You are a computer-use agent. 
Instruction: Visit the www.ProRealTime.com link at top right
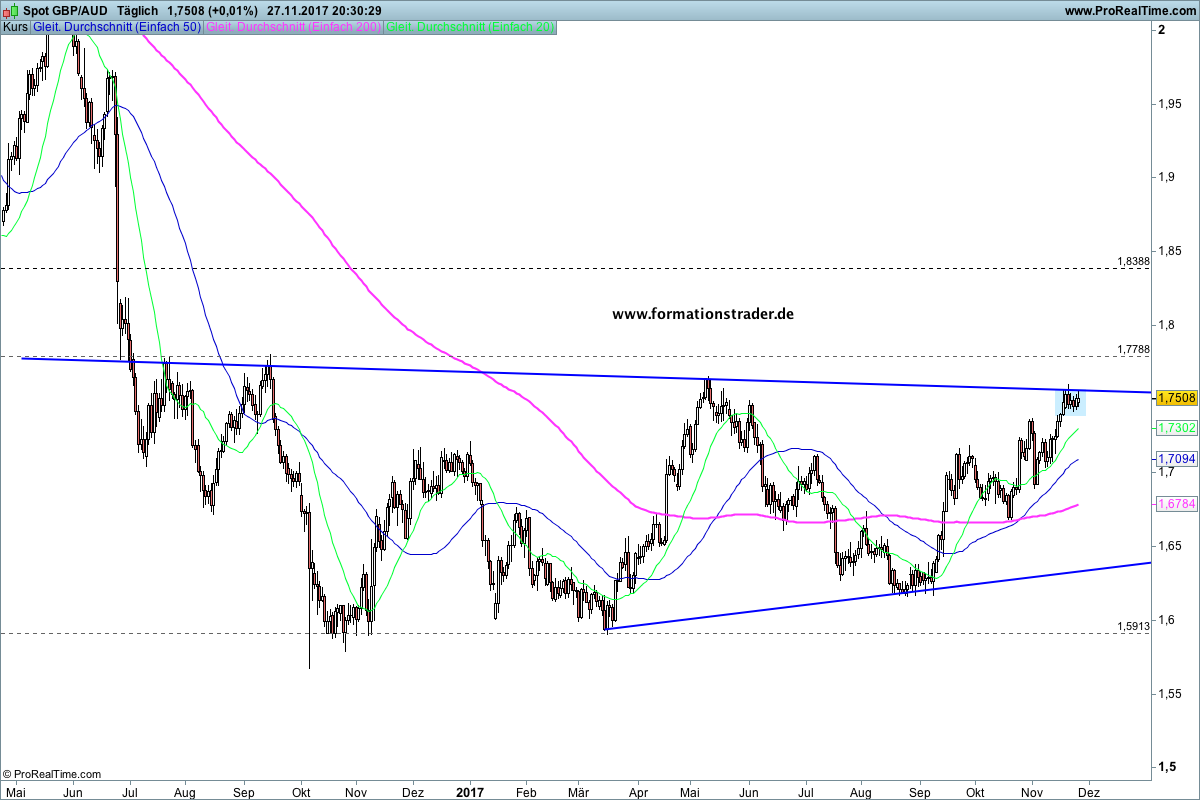pos(1130,10)
